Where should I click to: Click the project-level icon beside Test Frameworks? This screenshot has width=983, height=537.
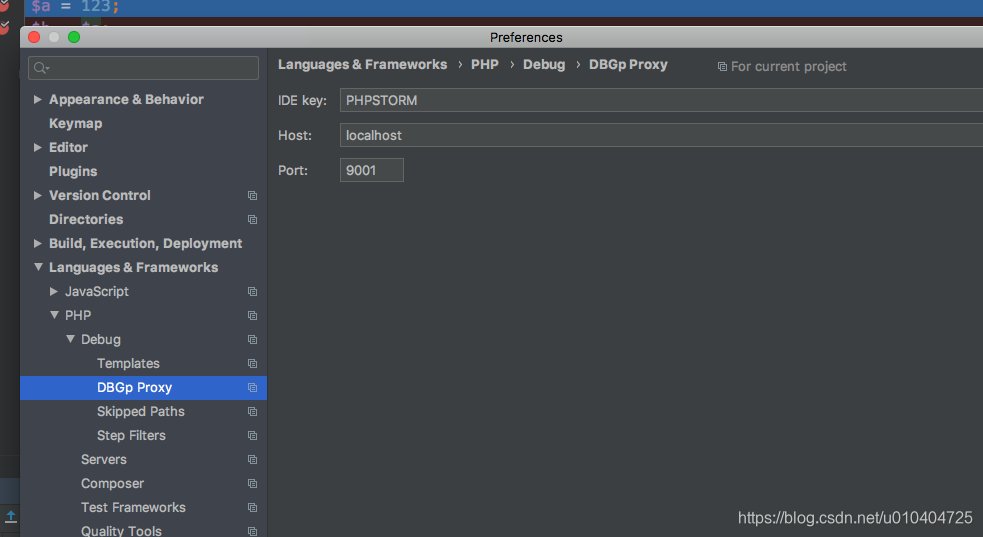point(252,508)
